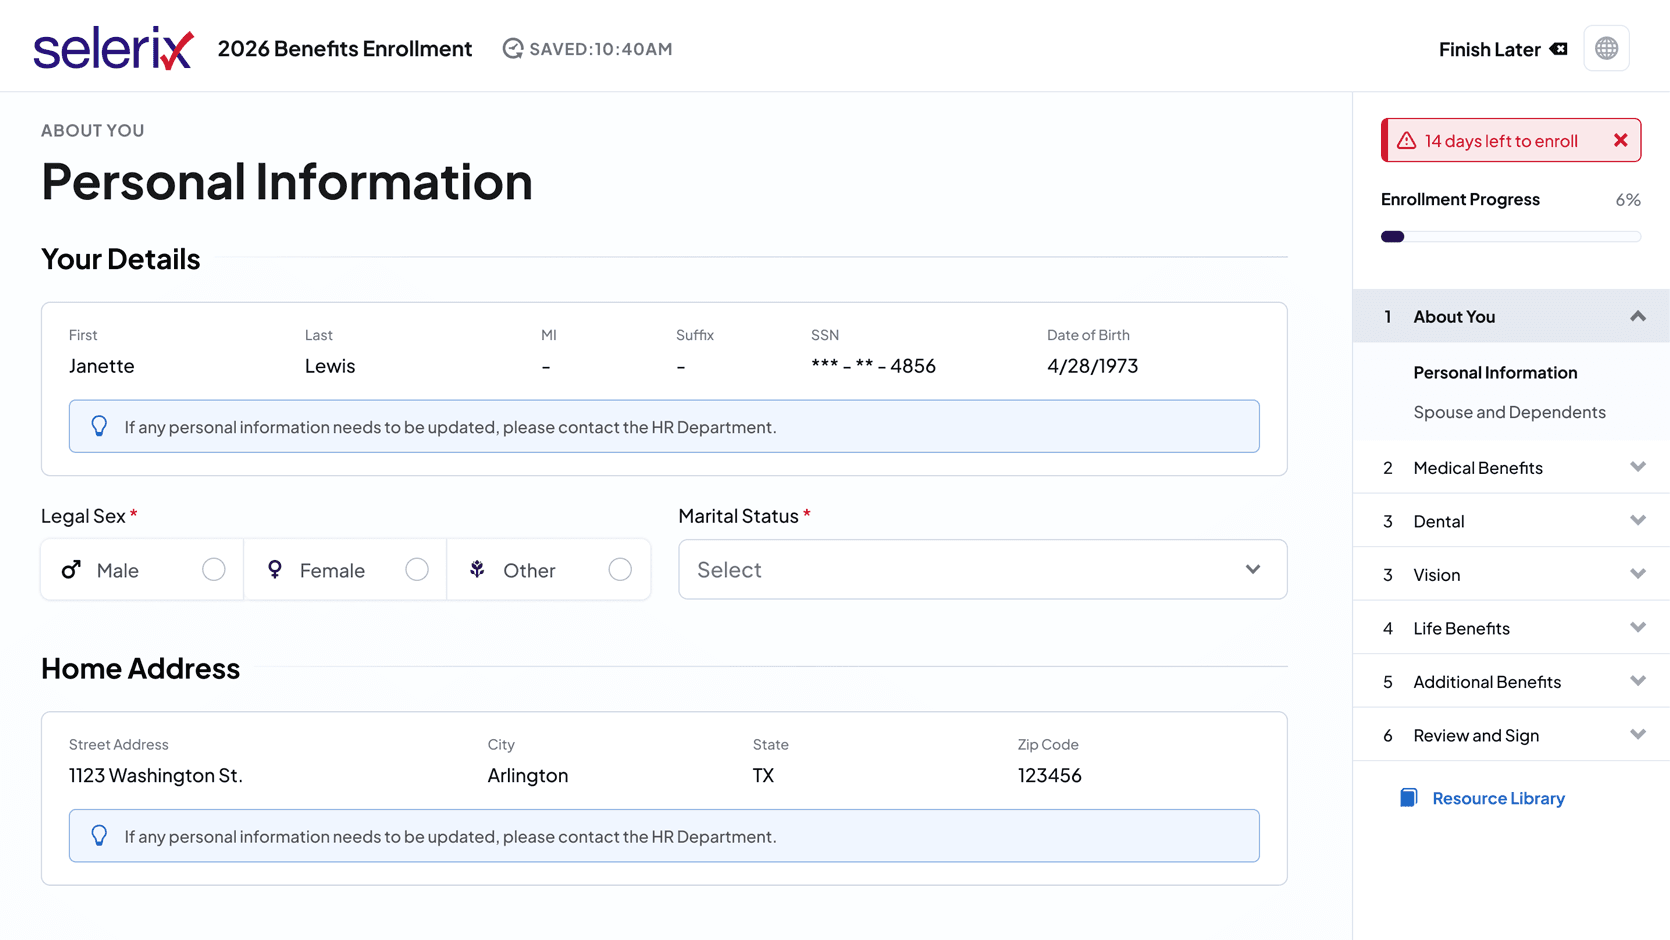The image size is (1670, 940).
Task: Click the date of birth 4/28/1973
Action: point(1092,366)
